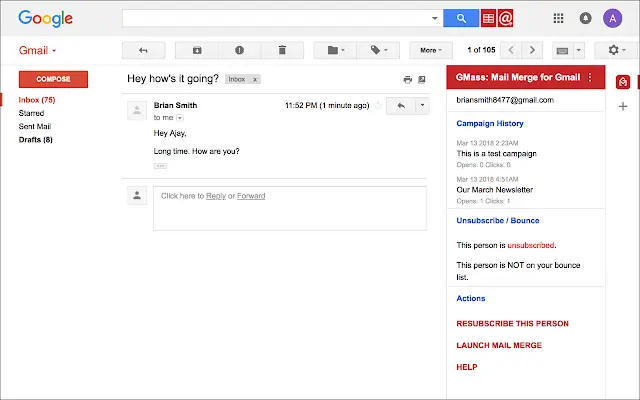Click the Reply link in reply box
This screenshot has width=640, height=400.
coord(216,196)
